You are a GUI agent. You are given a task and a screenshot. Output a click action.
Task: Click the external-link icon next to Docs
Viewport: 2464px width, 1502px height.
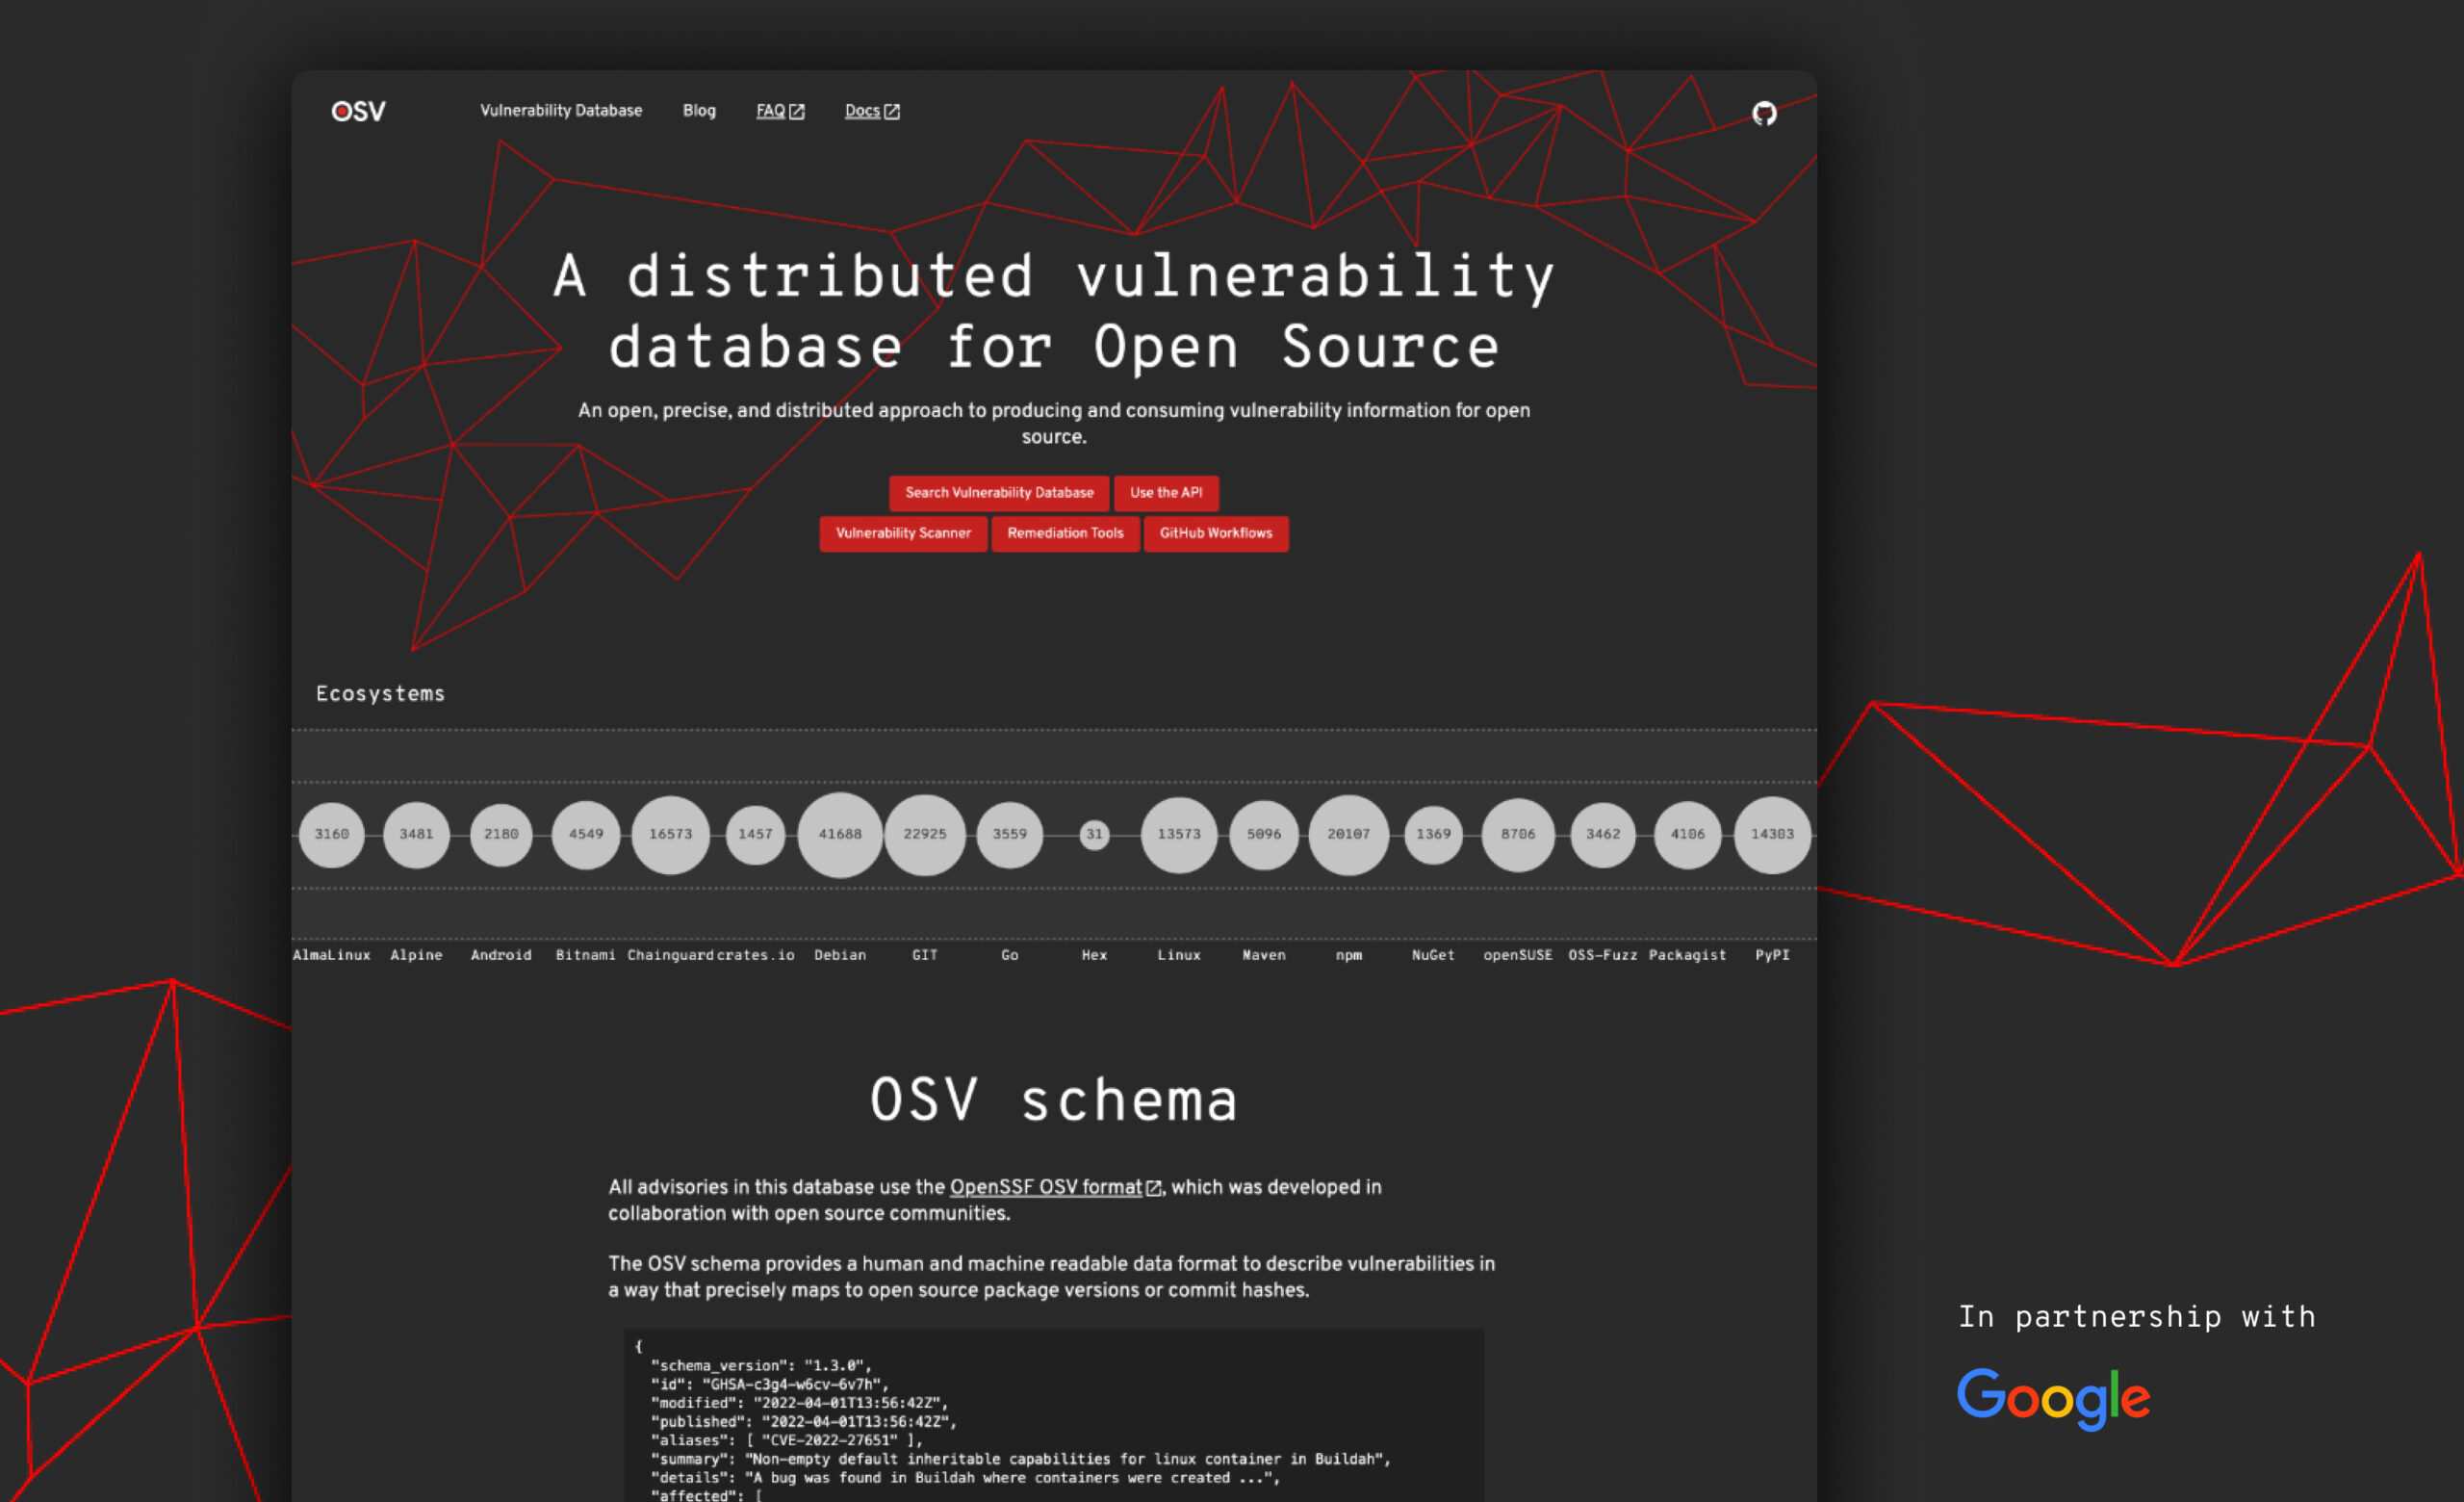point(893,111)
